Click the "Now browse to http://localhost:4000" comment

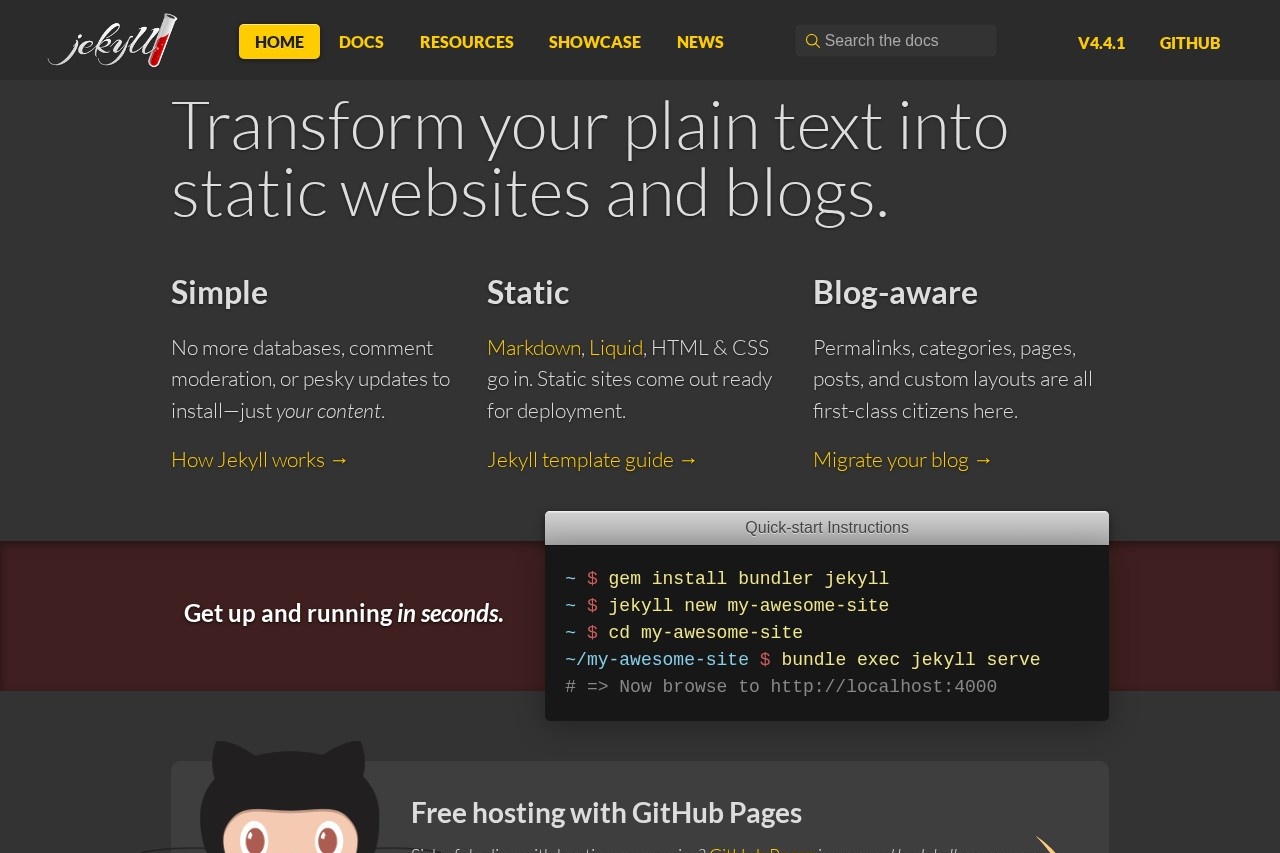click(781, 687)
